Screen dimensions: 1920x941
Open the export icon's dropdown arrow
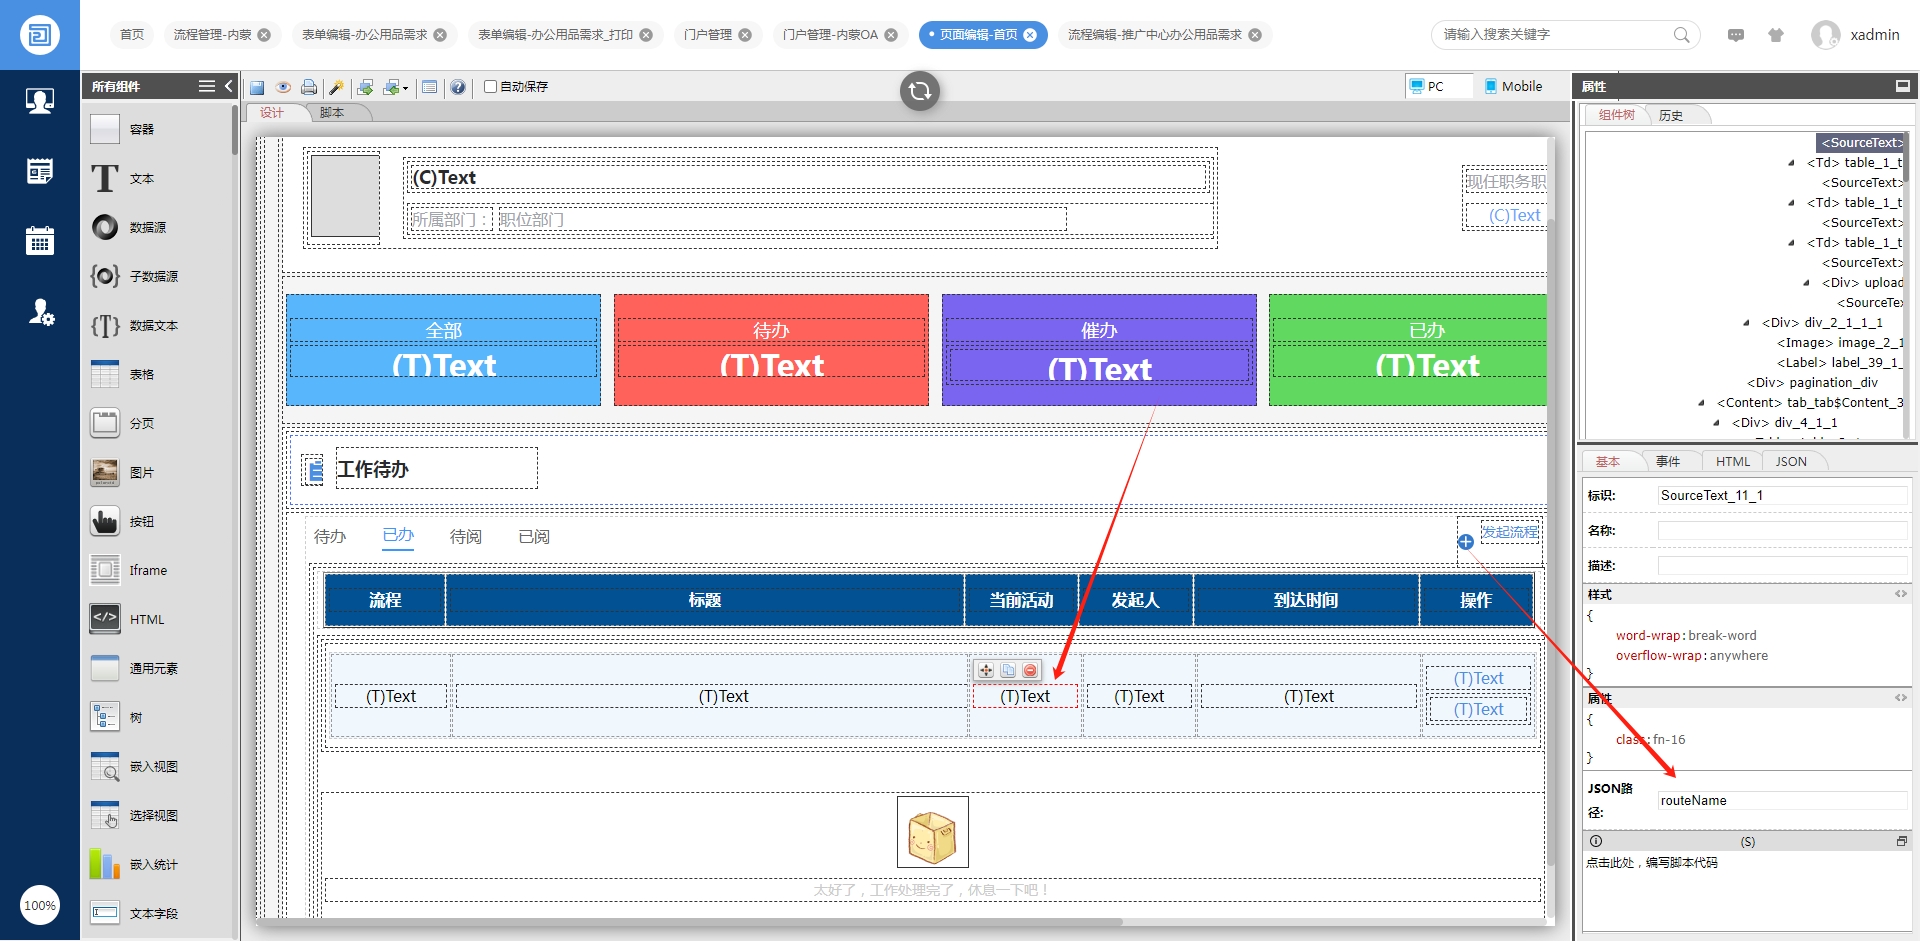[x=405, y=88]
